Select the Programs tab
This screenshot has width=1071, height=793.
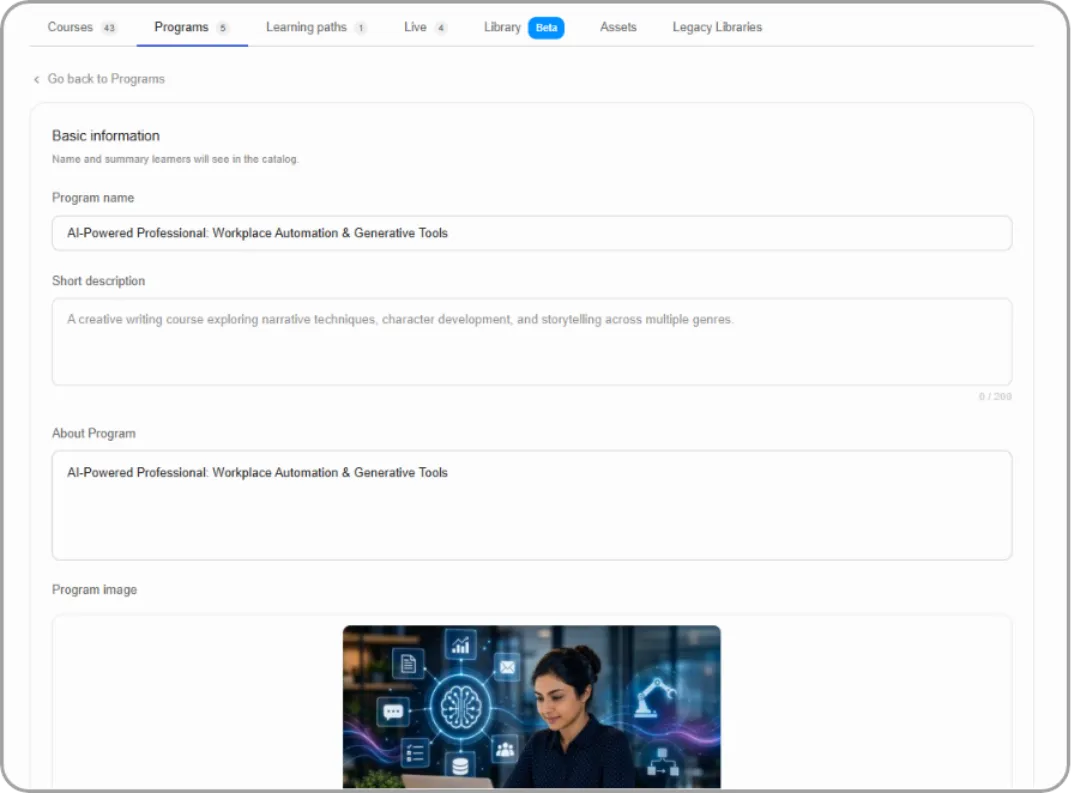tap(181, 27)
